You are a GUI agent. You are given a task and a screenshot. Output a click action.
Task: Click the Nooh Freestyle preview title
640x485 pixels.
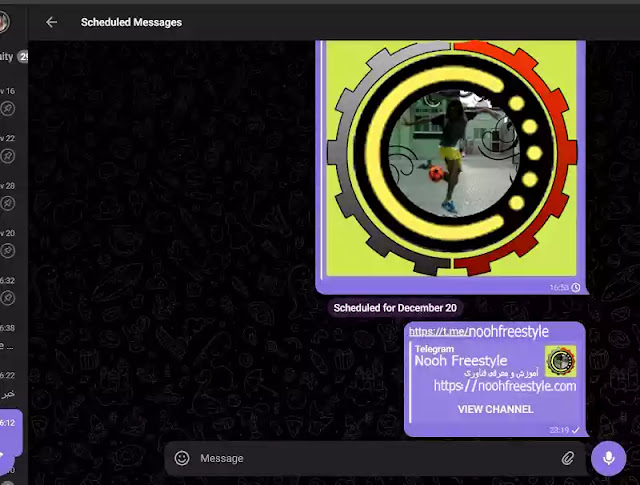(x=461, y=361)
